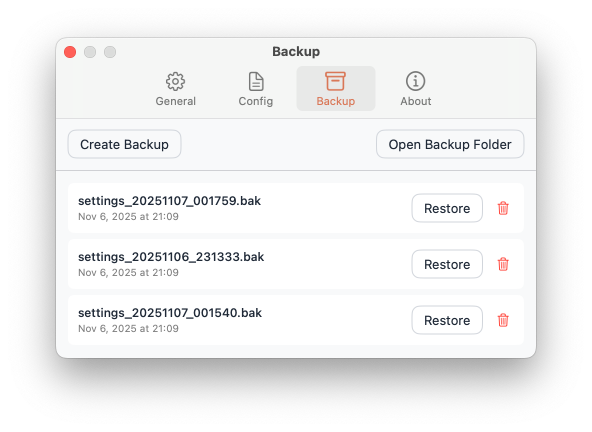Select the Backup tab

coord(336,89)
